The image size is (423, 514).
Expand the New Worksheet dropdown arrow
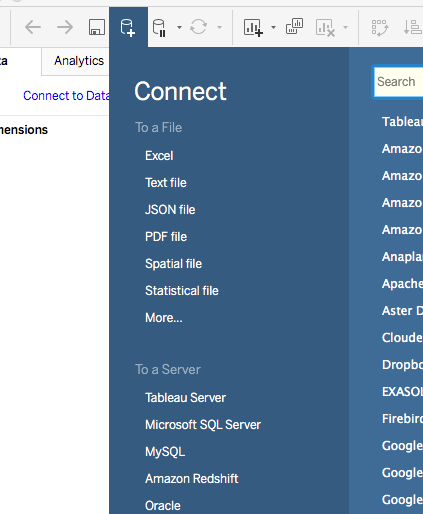[273, 27]
